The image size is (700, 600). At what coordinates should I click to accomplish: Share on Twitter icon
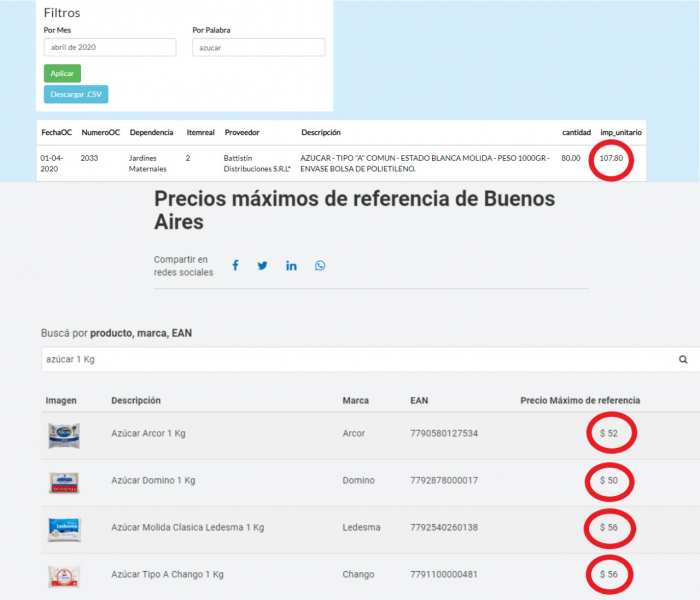tap(262, 266)
